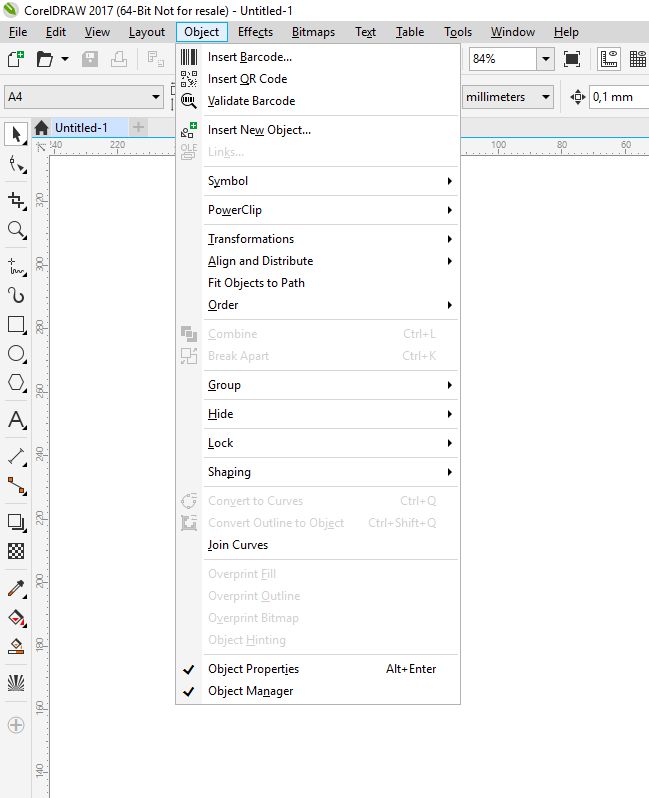Open the File menu

[x=18, y=32]
